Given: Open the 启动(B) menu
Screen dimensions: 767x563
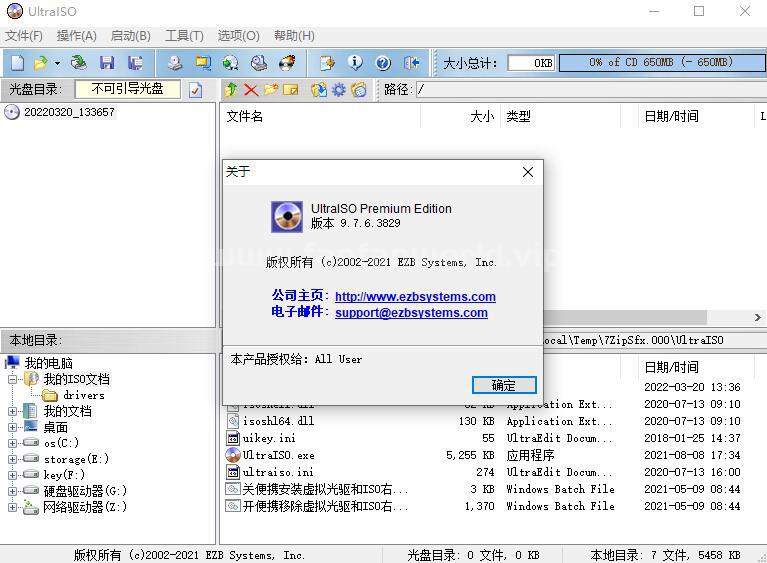Looking at the screenshot, I should coord(130,35).
